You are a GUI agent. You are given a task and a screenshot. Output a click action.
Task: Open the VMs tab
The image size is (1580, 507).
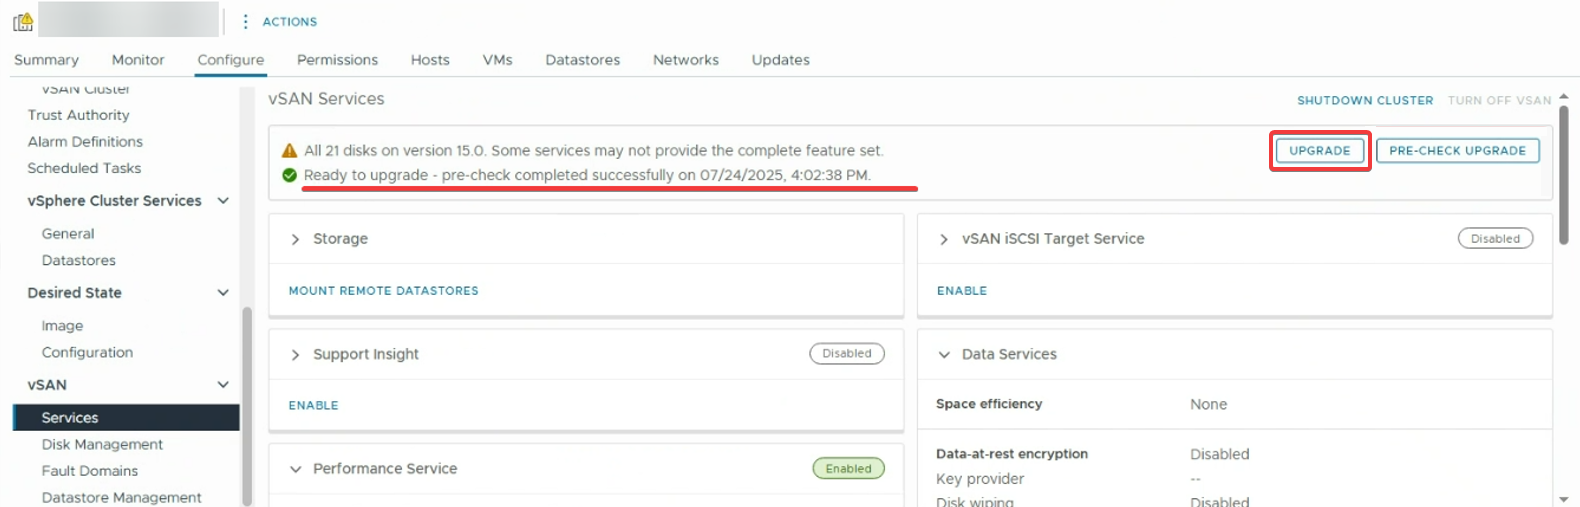(497, 60)
